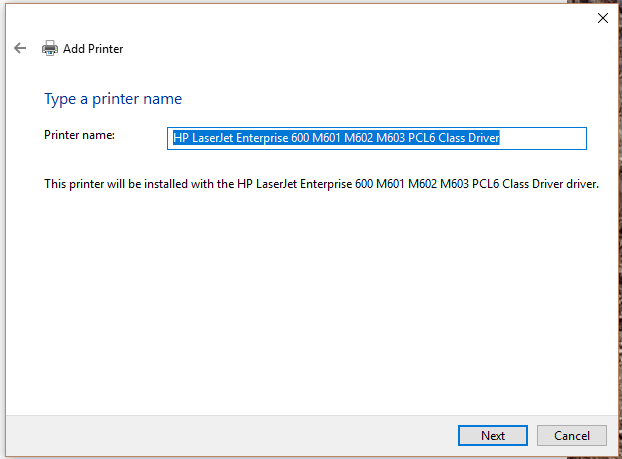The width and height of the screenshot is (622, 459).
Task: Click the gray footer bar beside Next
Action: [230, 436]
